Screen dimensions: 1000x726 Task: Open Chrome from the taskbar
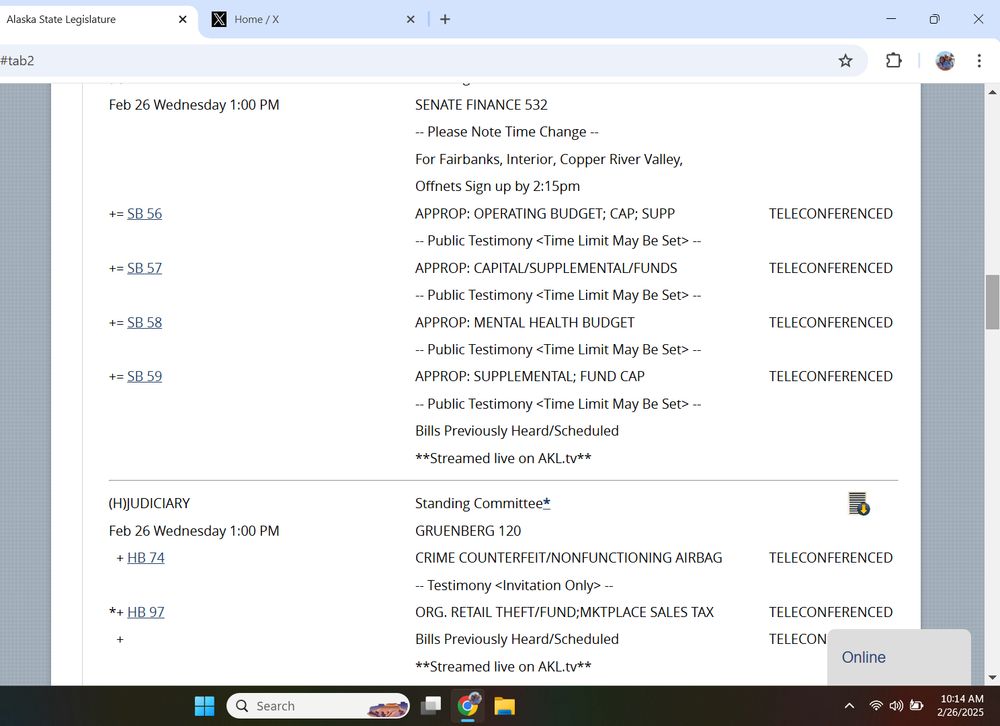click(x=468, y=706)
